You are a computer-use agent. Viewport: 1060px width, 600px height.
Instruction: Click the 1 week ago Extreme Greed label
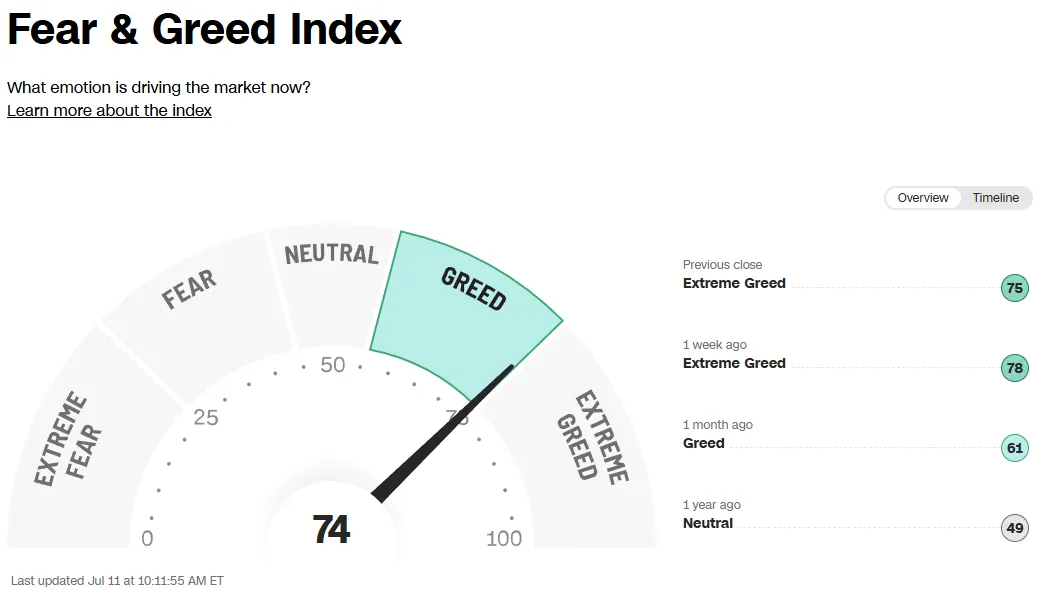click(734, 363)
